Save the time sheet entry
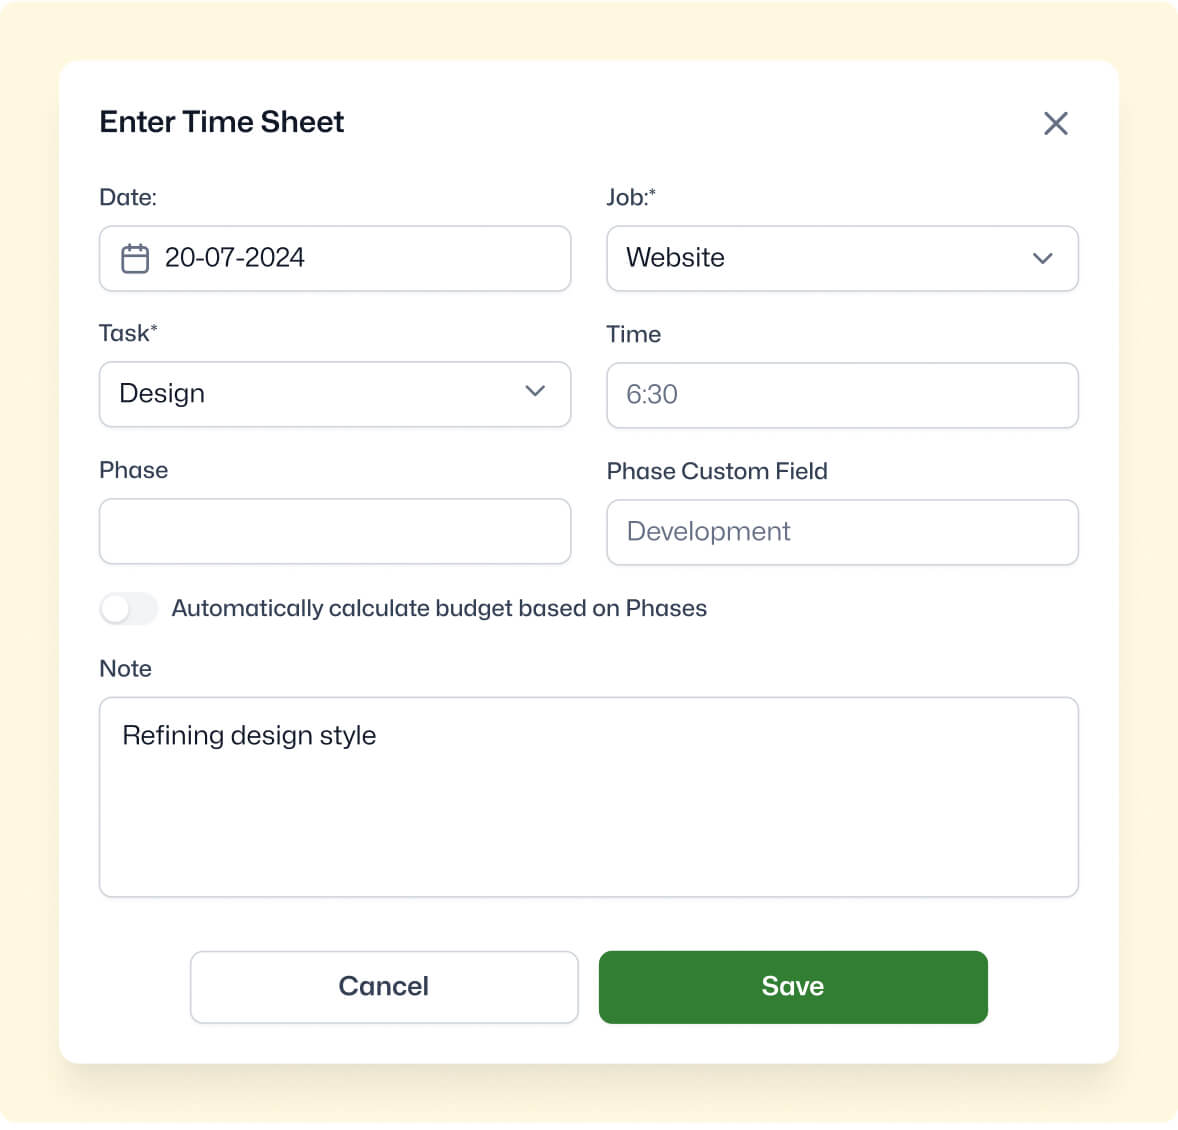 coord(793,986)
